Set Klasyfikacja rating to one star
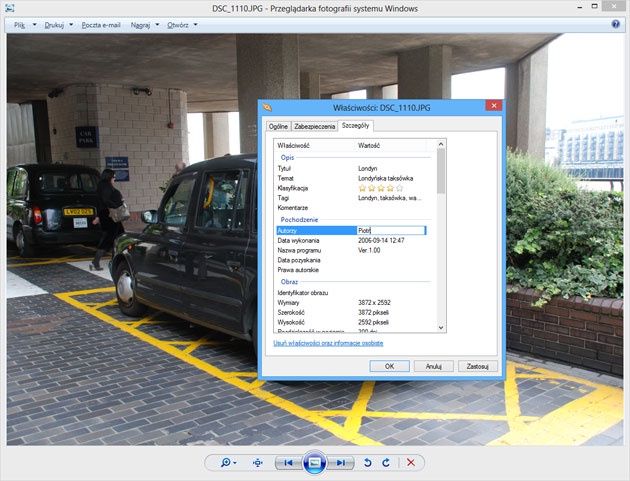 (x=362, y=188)
